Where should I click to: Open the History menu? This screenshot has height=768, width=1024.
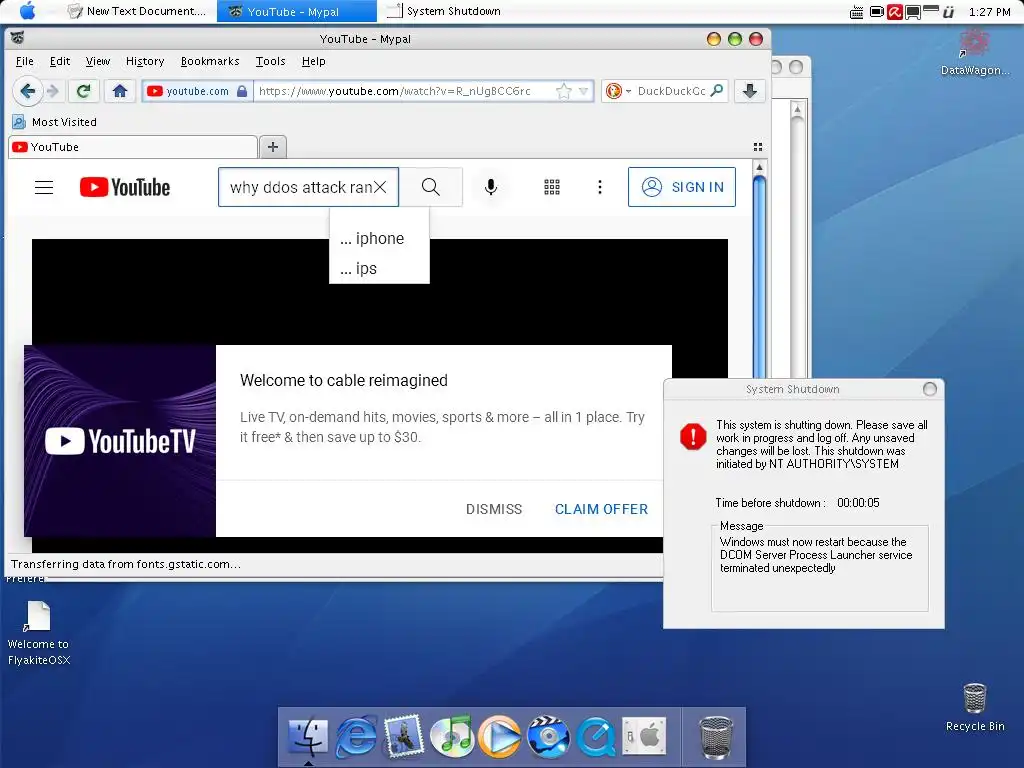[x=145, y=61]
